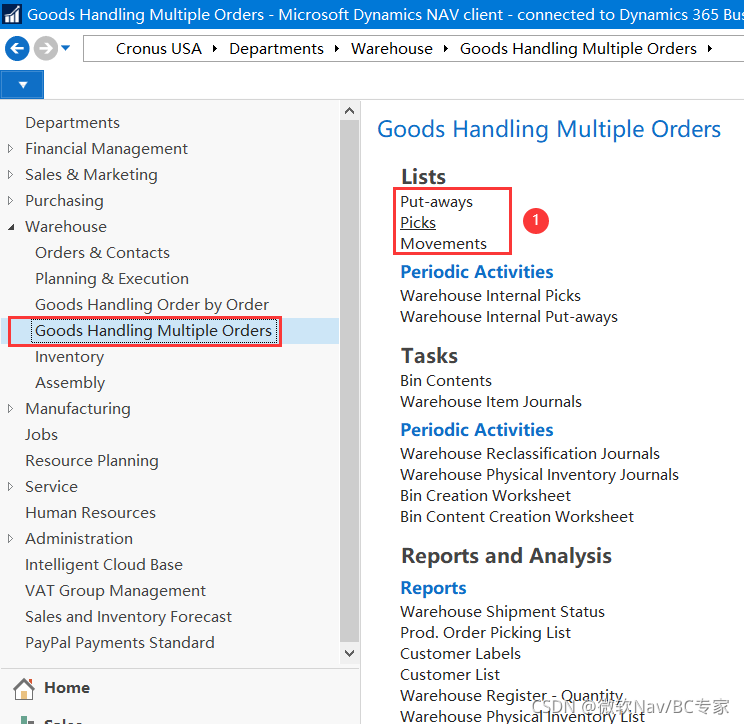The image size is (744, 724).
Task: Select Planning & Execution under Warehouse
Action: [112, 279]
